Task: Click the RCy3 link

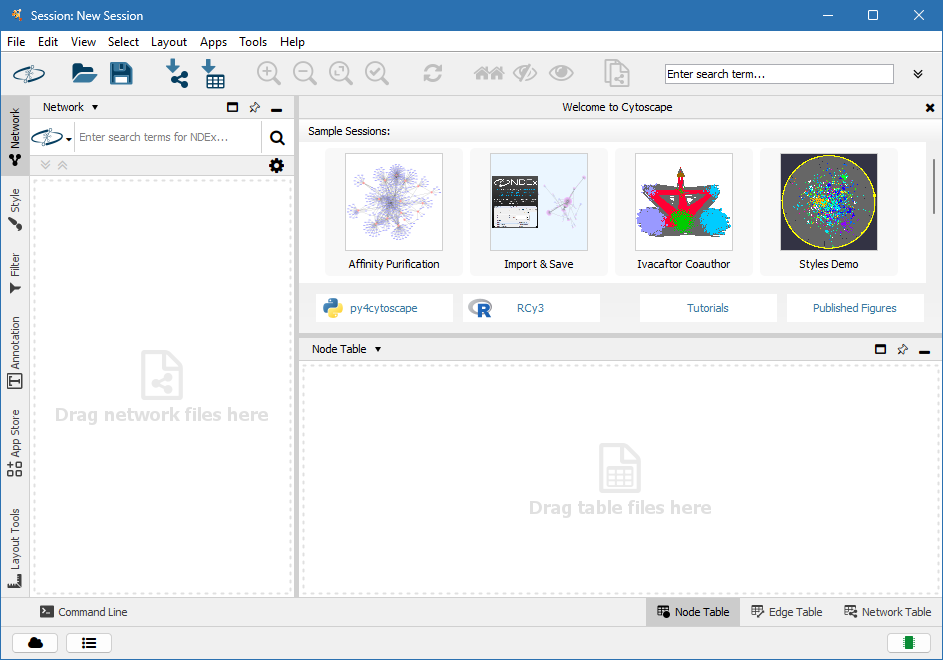Action: (530, 308)
